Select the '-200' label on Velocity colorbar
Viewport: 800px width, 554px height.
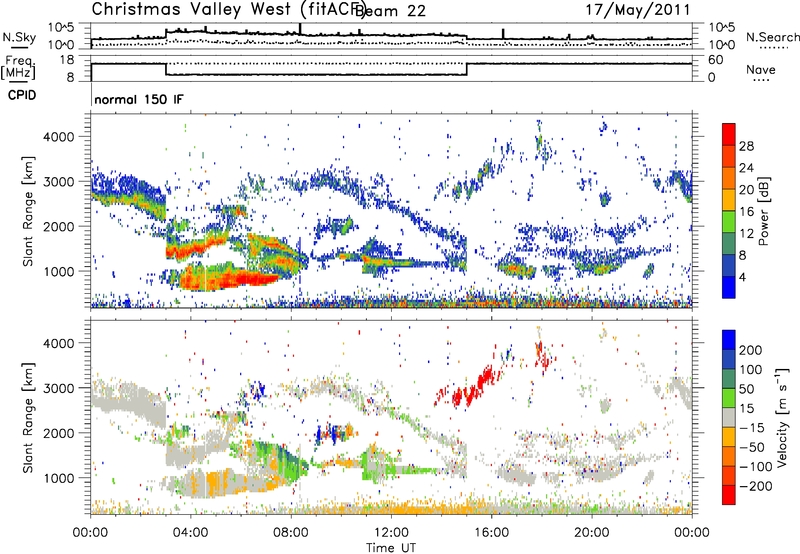coord(756,486)
